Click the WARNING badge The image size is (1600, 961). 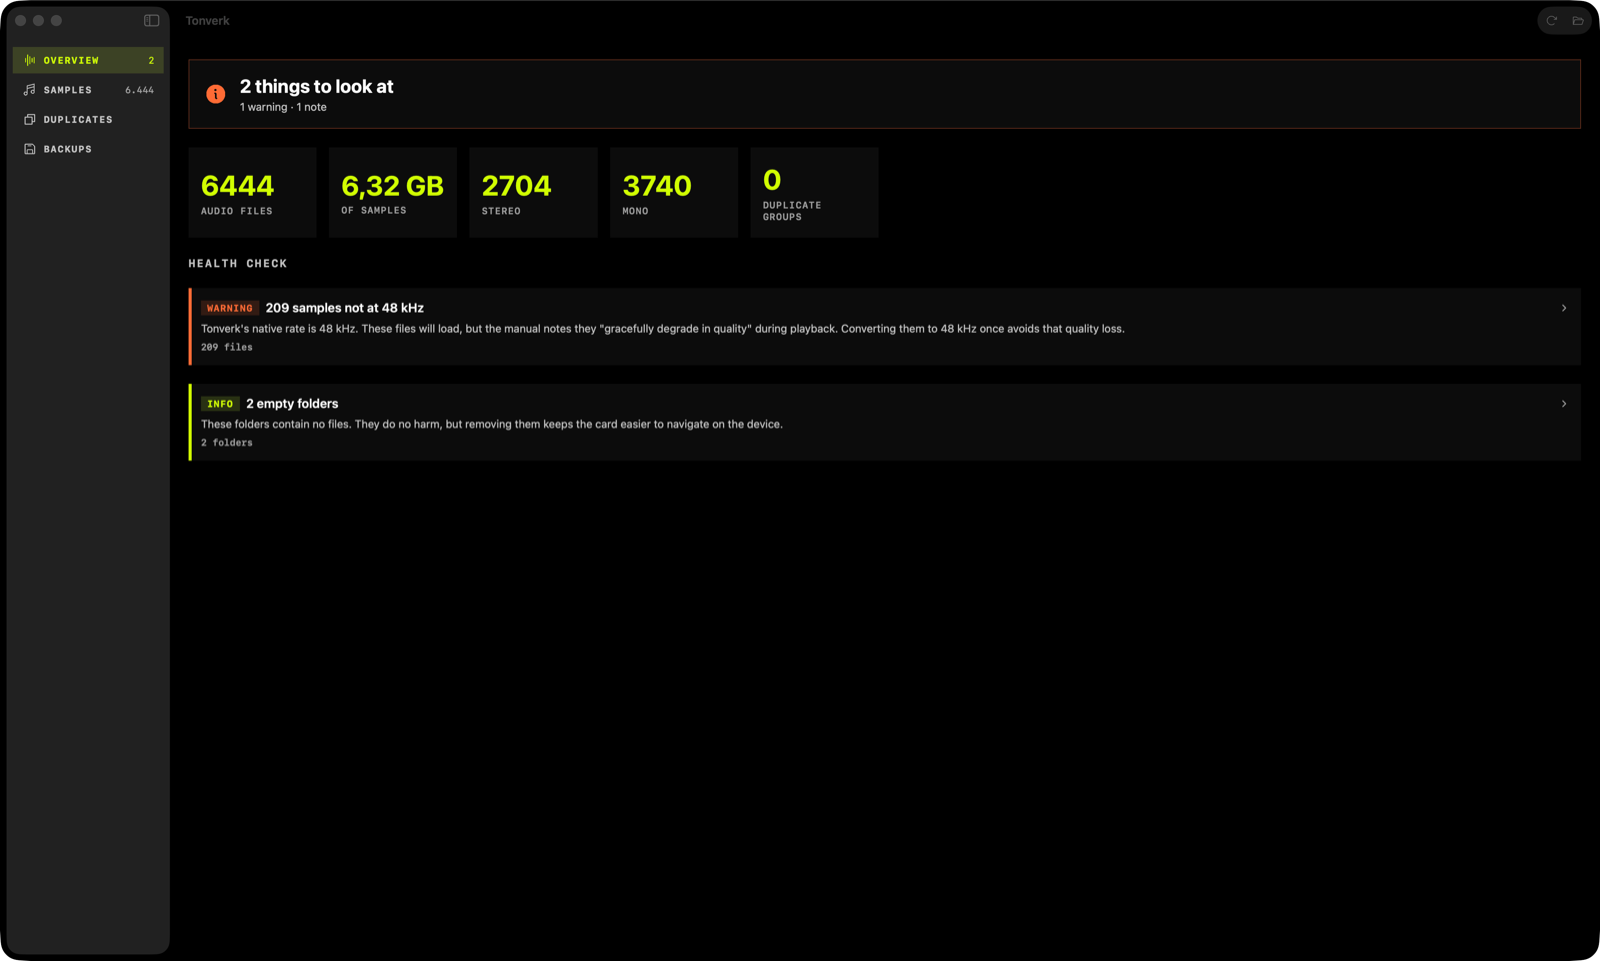coord(230,308)
